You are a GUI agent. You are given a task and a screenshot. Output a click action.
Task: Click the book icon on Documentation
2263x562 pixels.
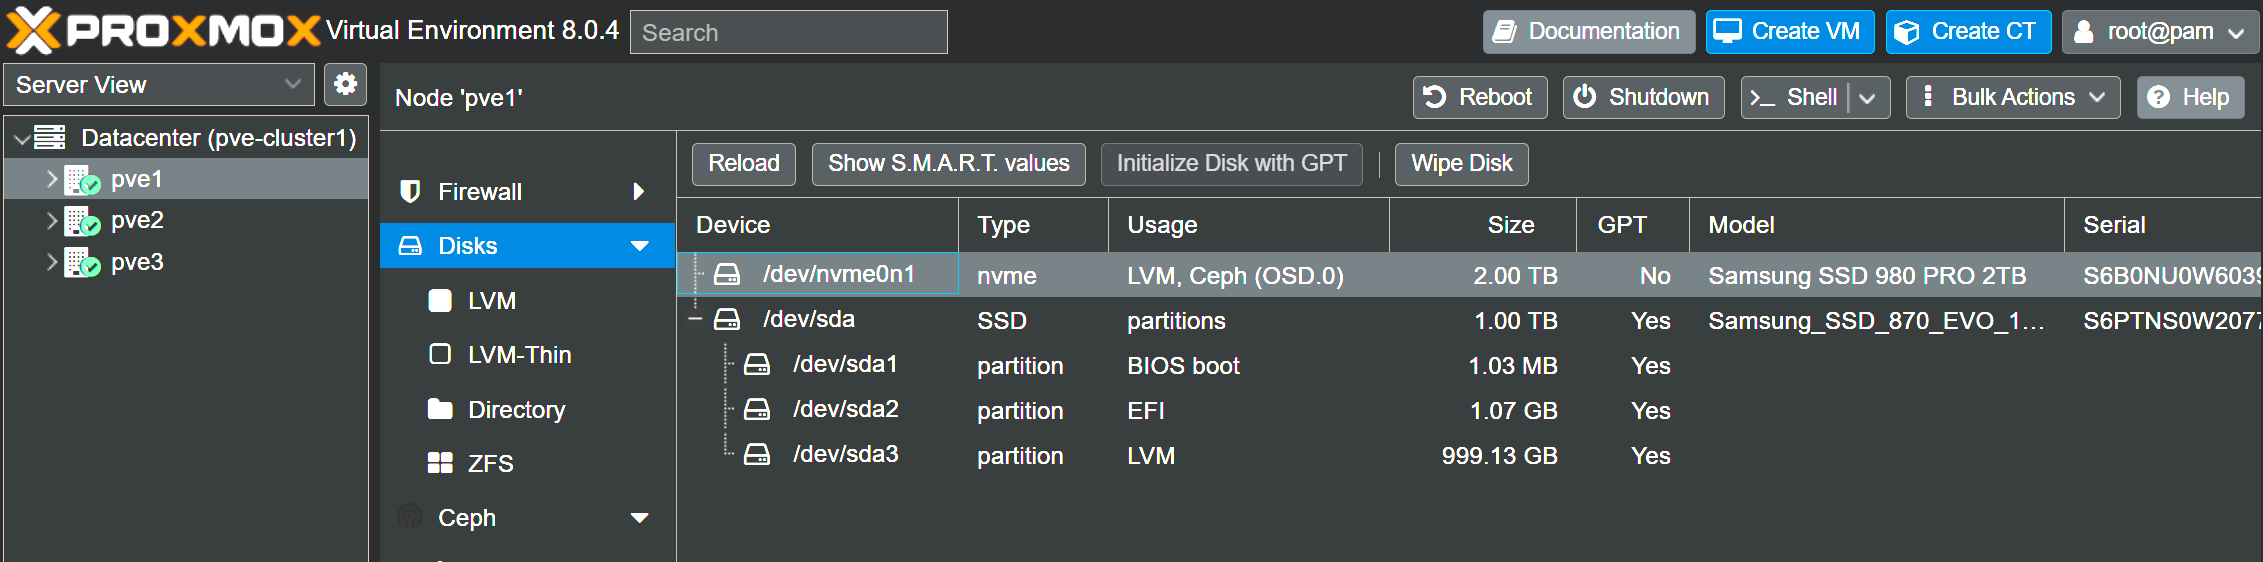1505,32
